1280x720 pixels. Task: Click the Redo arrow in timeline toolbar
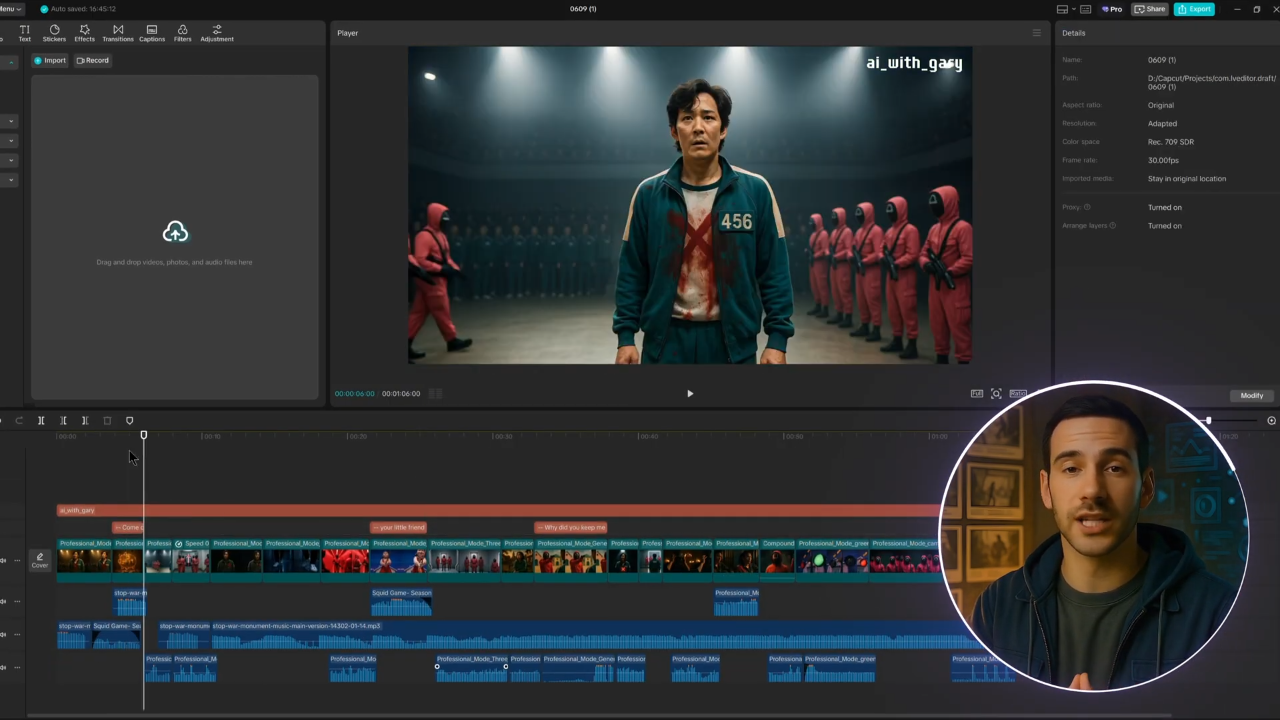19,421
